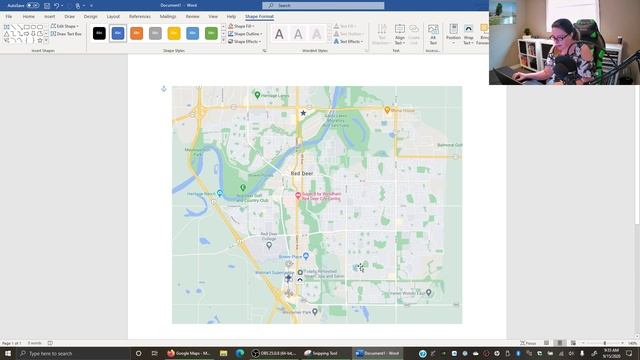Screen dimensions: 640x360
Task: Apply the dark blue shape style swatch
Action: tap(118, 33)
